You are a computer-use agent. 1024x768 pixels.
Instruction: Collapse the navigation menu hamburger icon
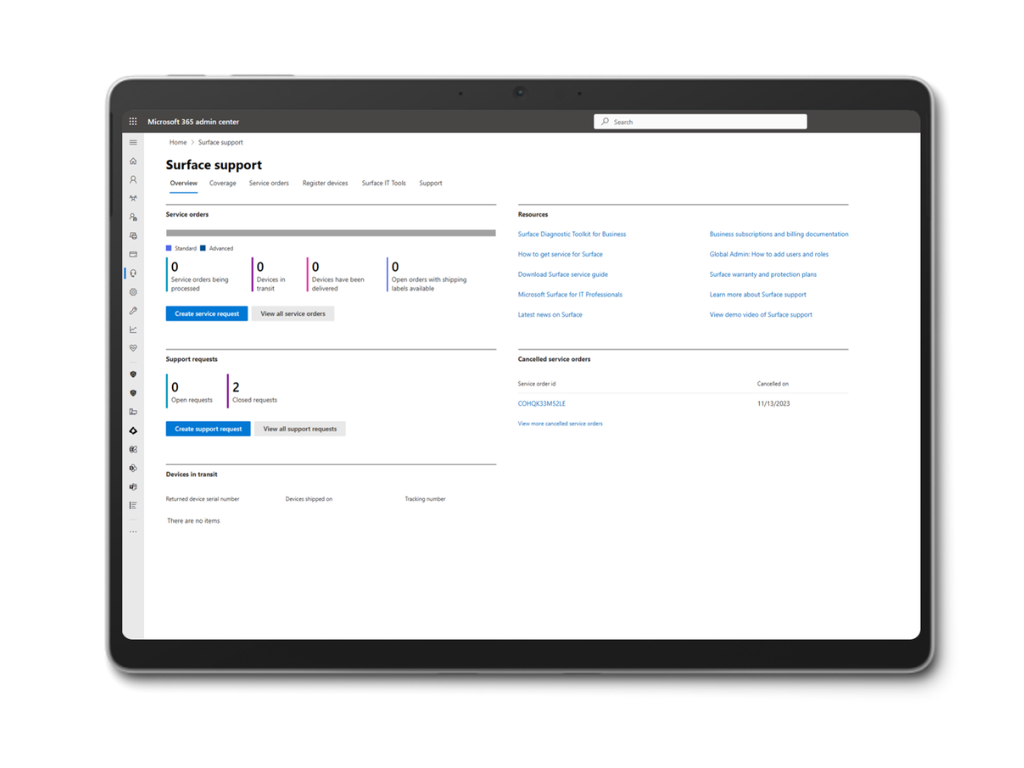pos(133,142)
